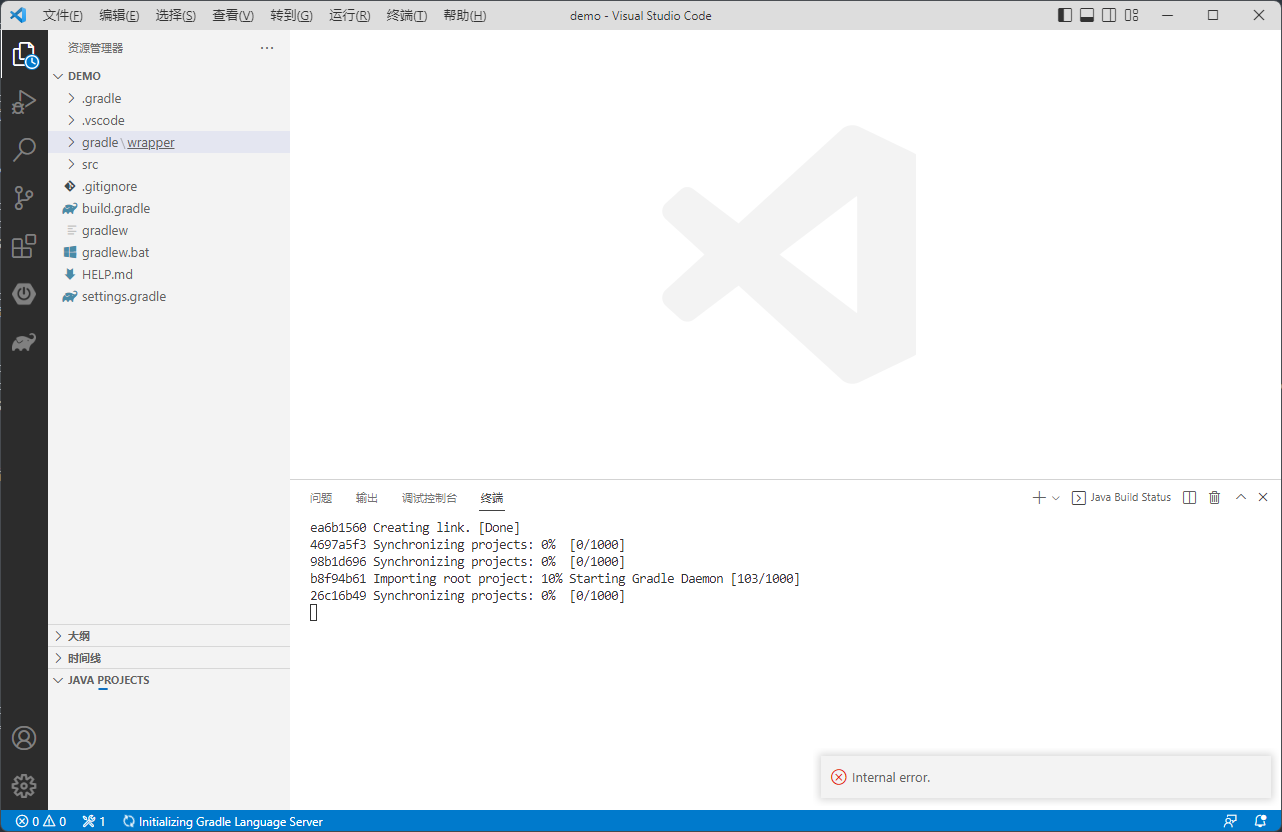
Task: Open the HELP.md file
Action: pos(169,274)
